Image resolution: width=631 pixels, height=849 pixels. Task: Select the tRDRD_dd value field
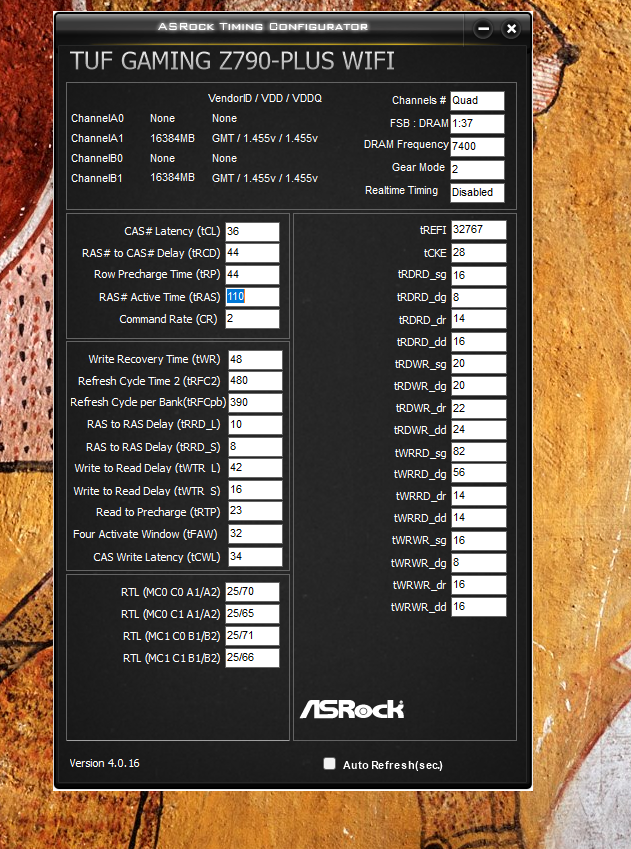point(479,342)
